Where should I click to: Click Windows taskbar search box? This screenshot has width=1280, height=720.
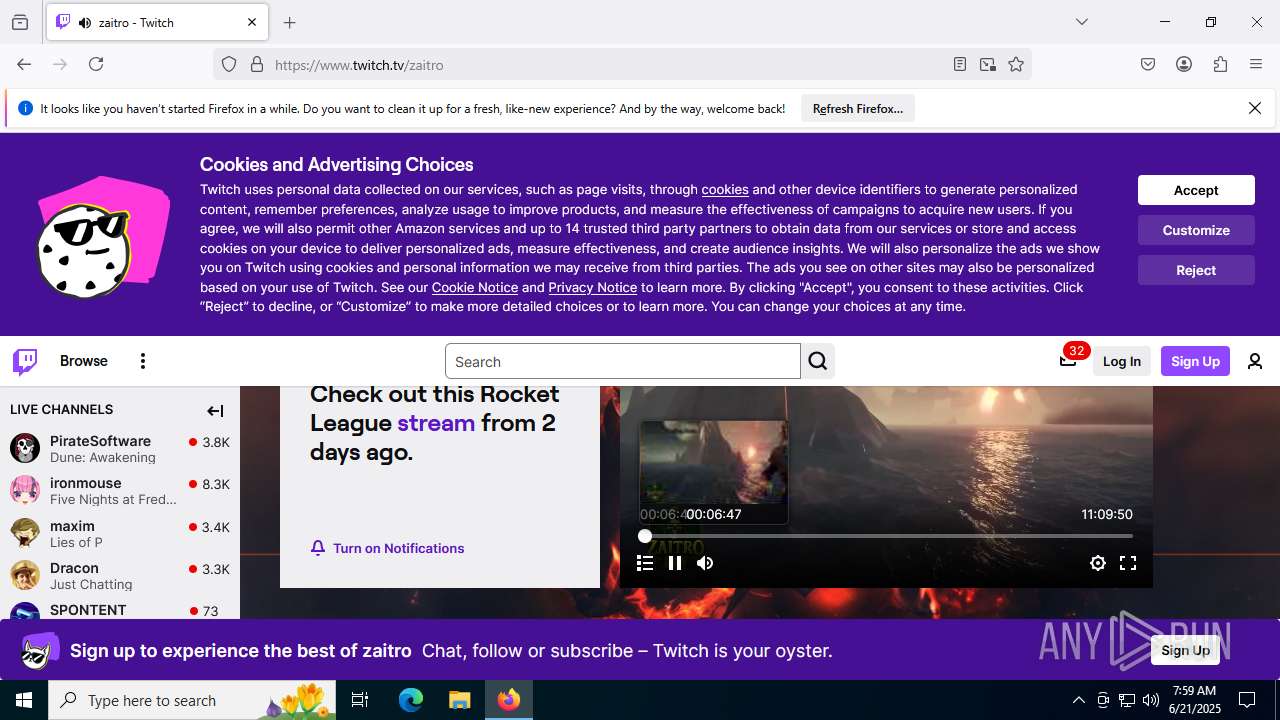coord(192,700)
